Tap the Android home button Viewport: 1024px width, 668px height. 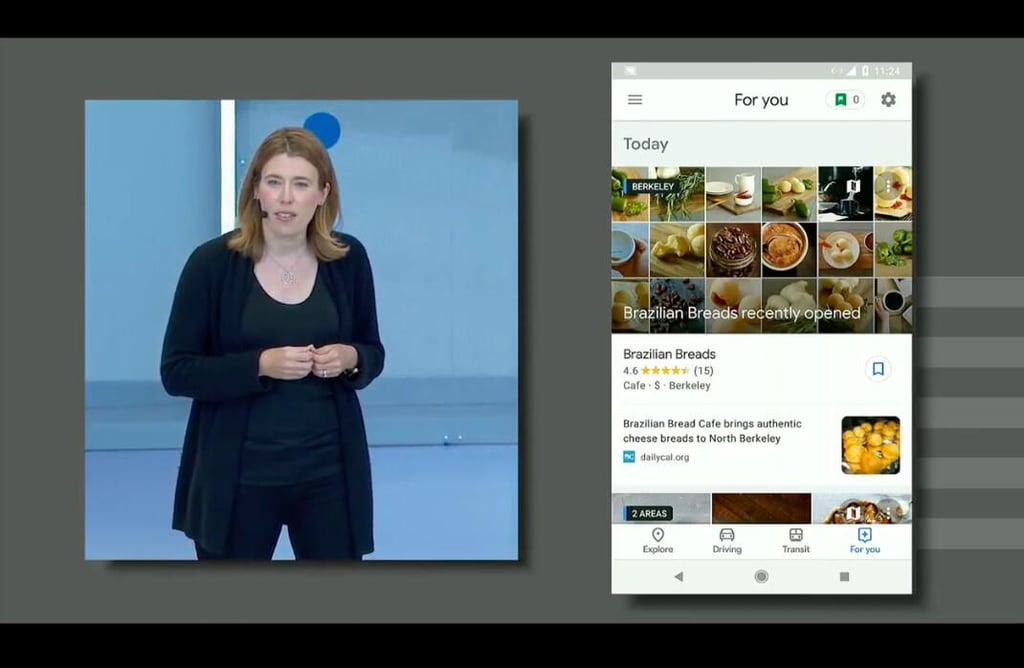pyautogui.click(x=761, y=577)
